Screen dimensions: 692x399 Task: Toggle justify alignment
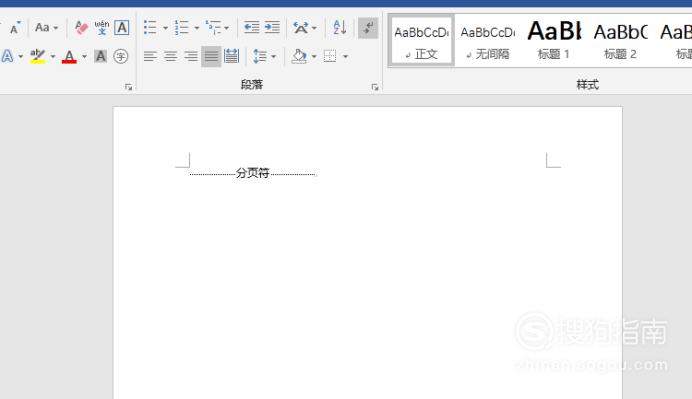point(211,56)
